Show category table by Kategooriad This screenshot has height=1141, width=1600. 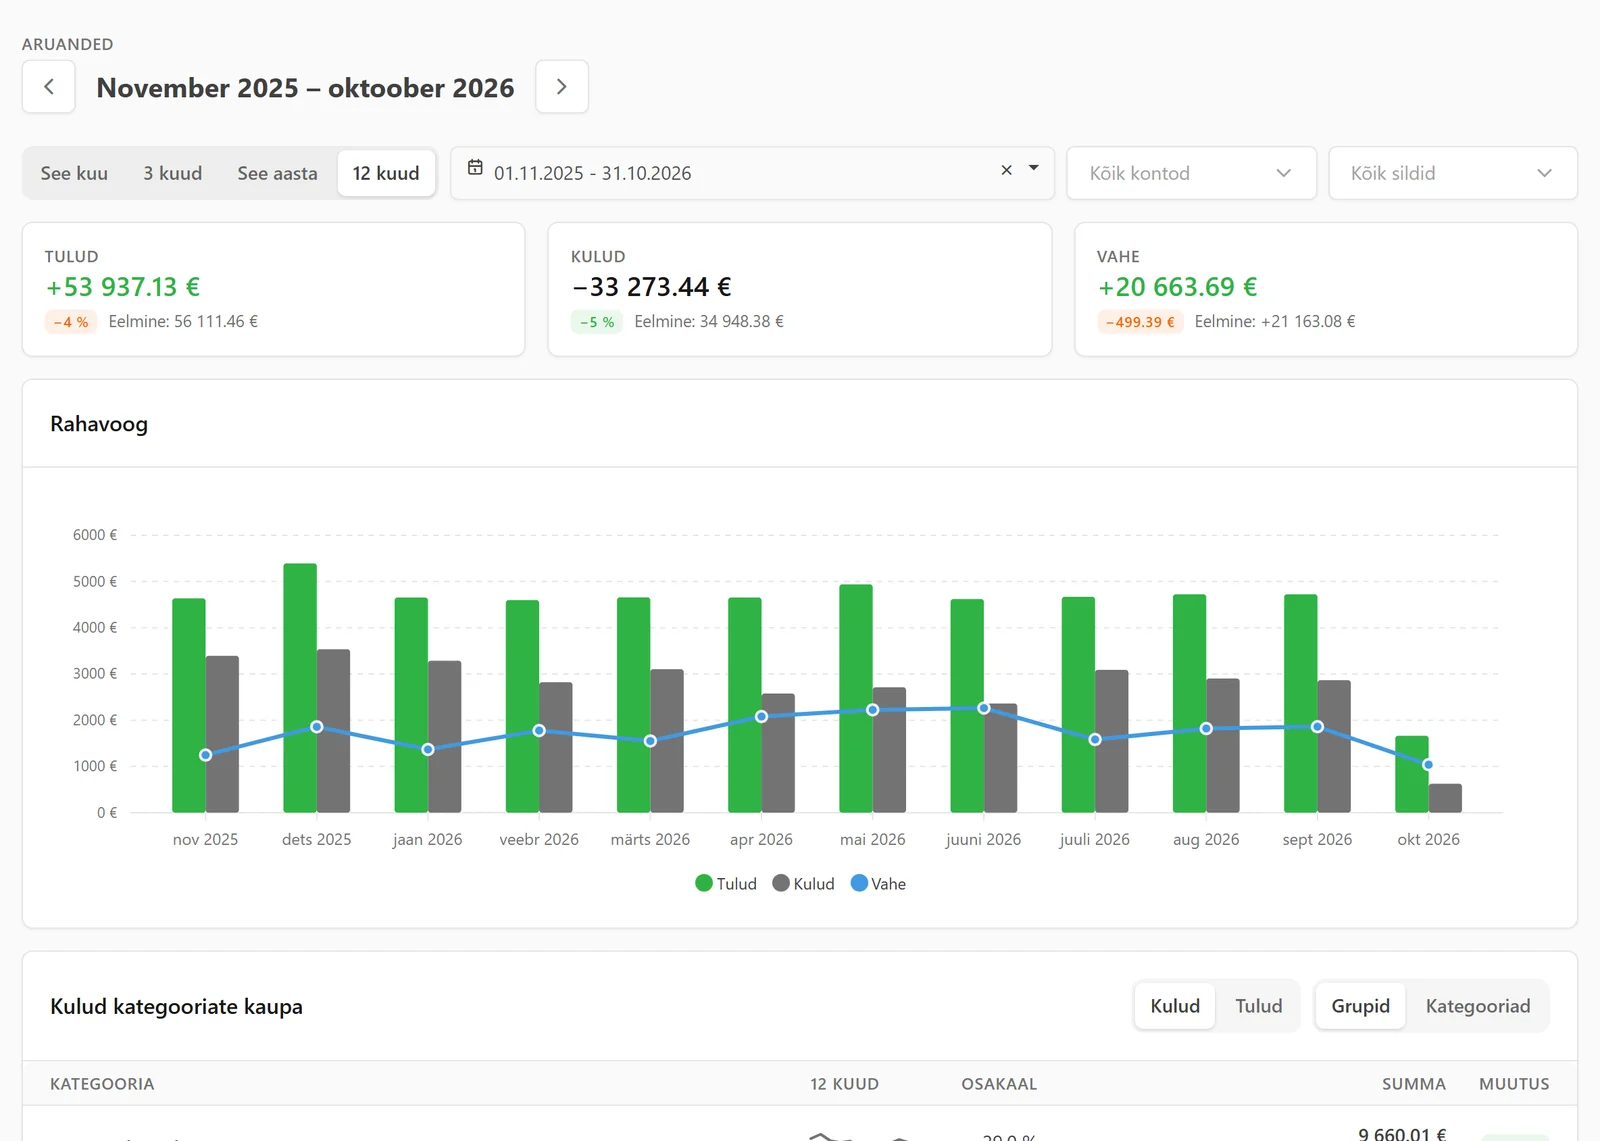[1478, 1006]
